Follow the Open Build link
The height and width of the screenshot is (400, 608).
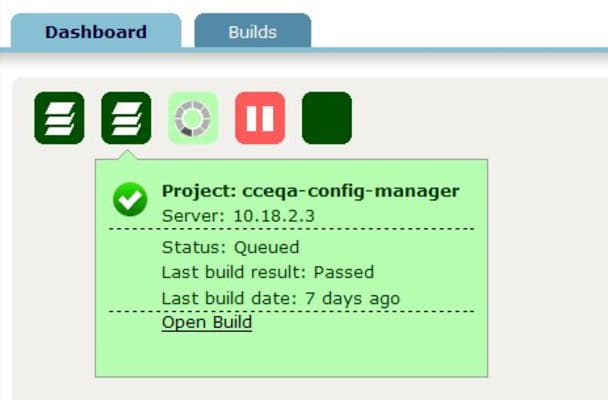207,322
